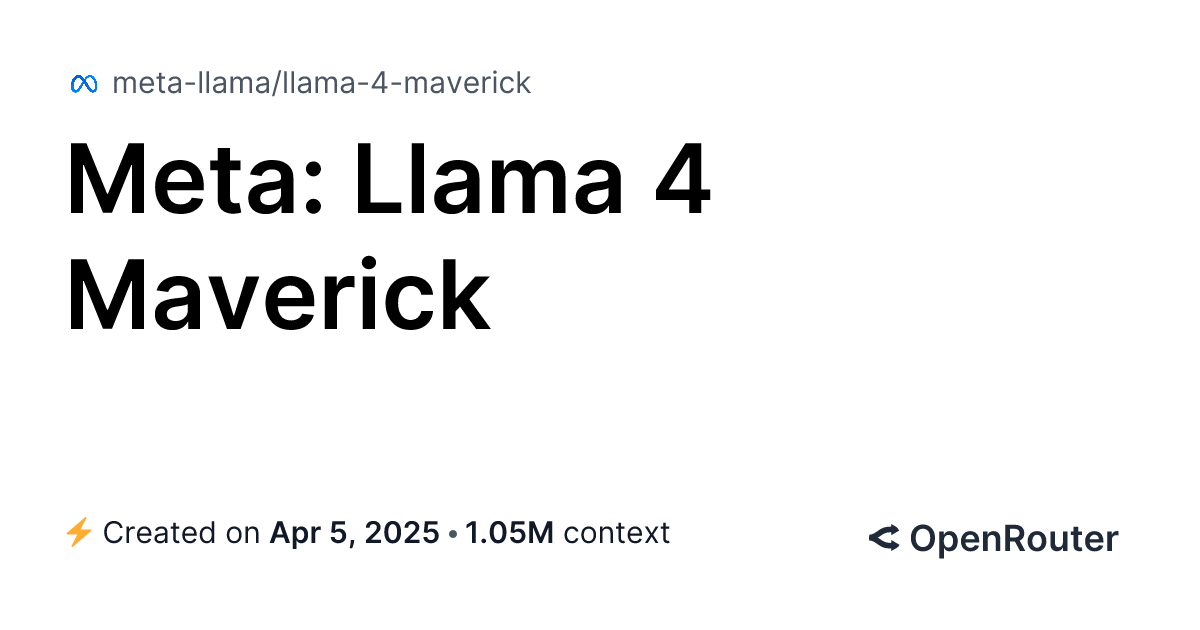The width and height of the screenshot is (1200, 630).
Task: Open the meta-llama/llama-4-maverick model slug
Action: point(321,83)
